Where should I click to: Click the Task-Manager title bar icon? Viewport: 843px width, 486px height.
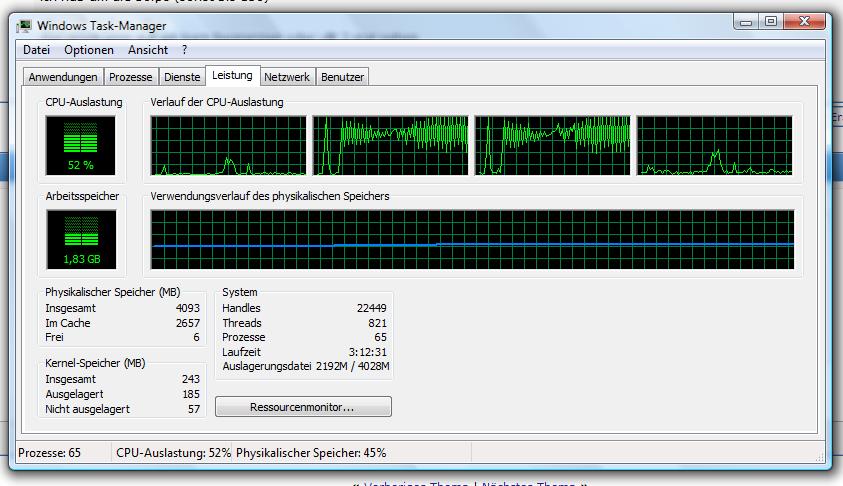(x=24, y=26)
